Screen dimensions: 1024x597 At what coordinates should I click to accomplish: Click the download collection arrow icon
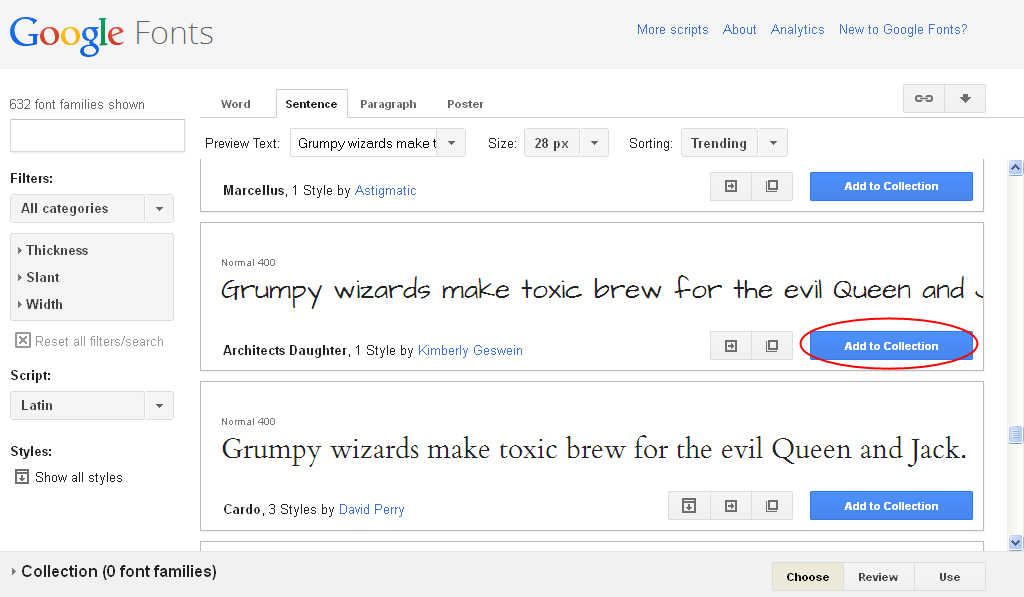pos(965,98)
